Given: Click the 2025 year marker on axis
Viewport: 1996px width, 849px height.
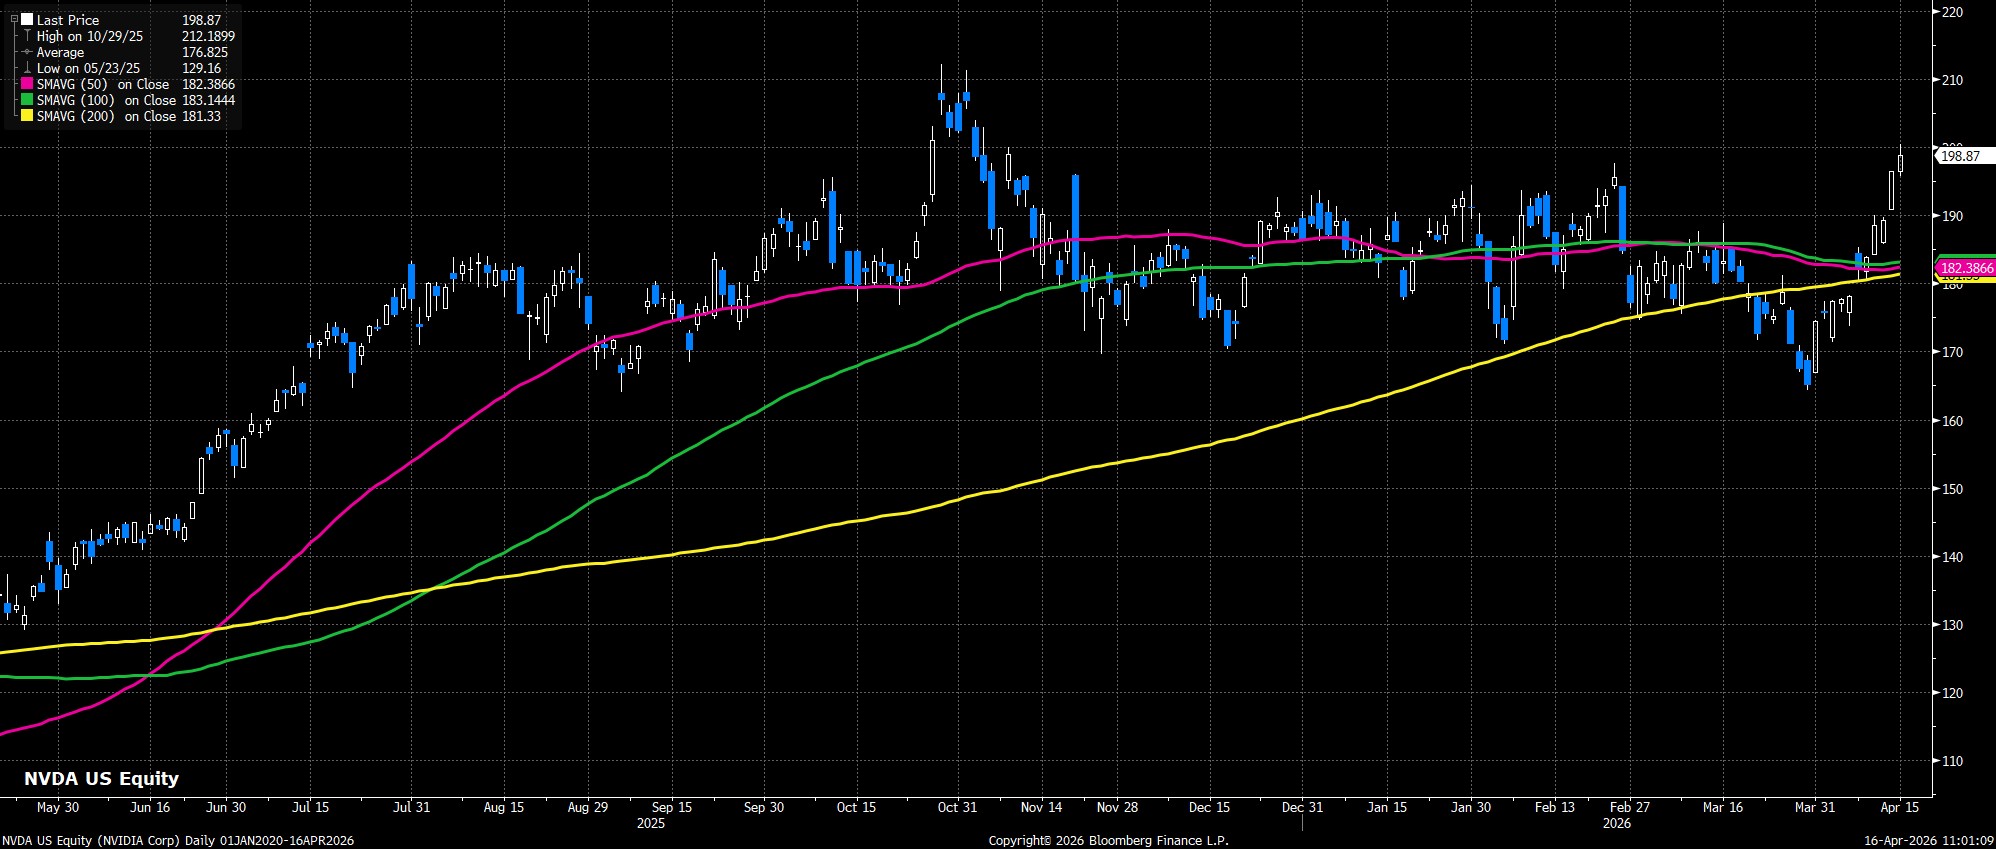Looking at the screenshot, I should pos(650,824).
